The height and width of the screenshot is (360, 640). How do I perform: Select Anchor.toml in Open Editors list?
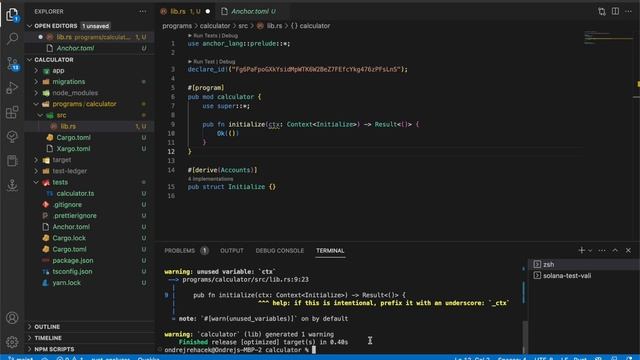coord(90,48)
